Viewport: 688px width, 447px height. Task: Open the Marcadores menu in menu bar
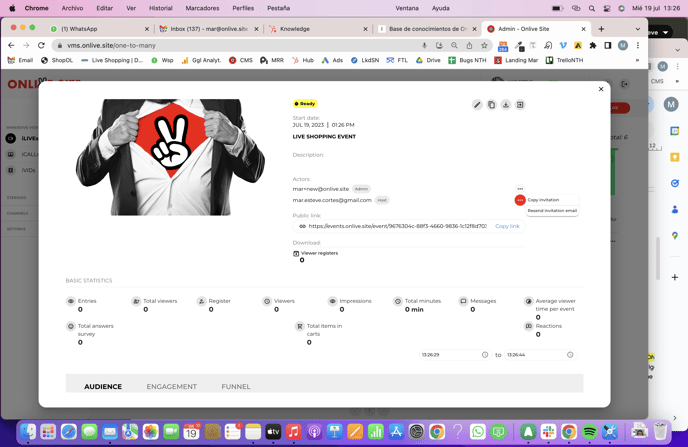pyautogui.click(x=202, y=8)
